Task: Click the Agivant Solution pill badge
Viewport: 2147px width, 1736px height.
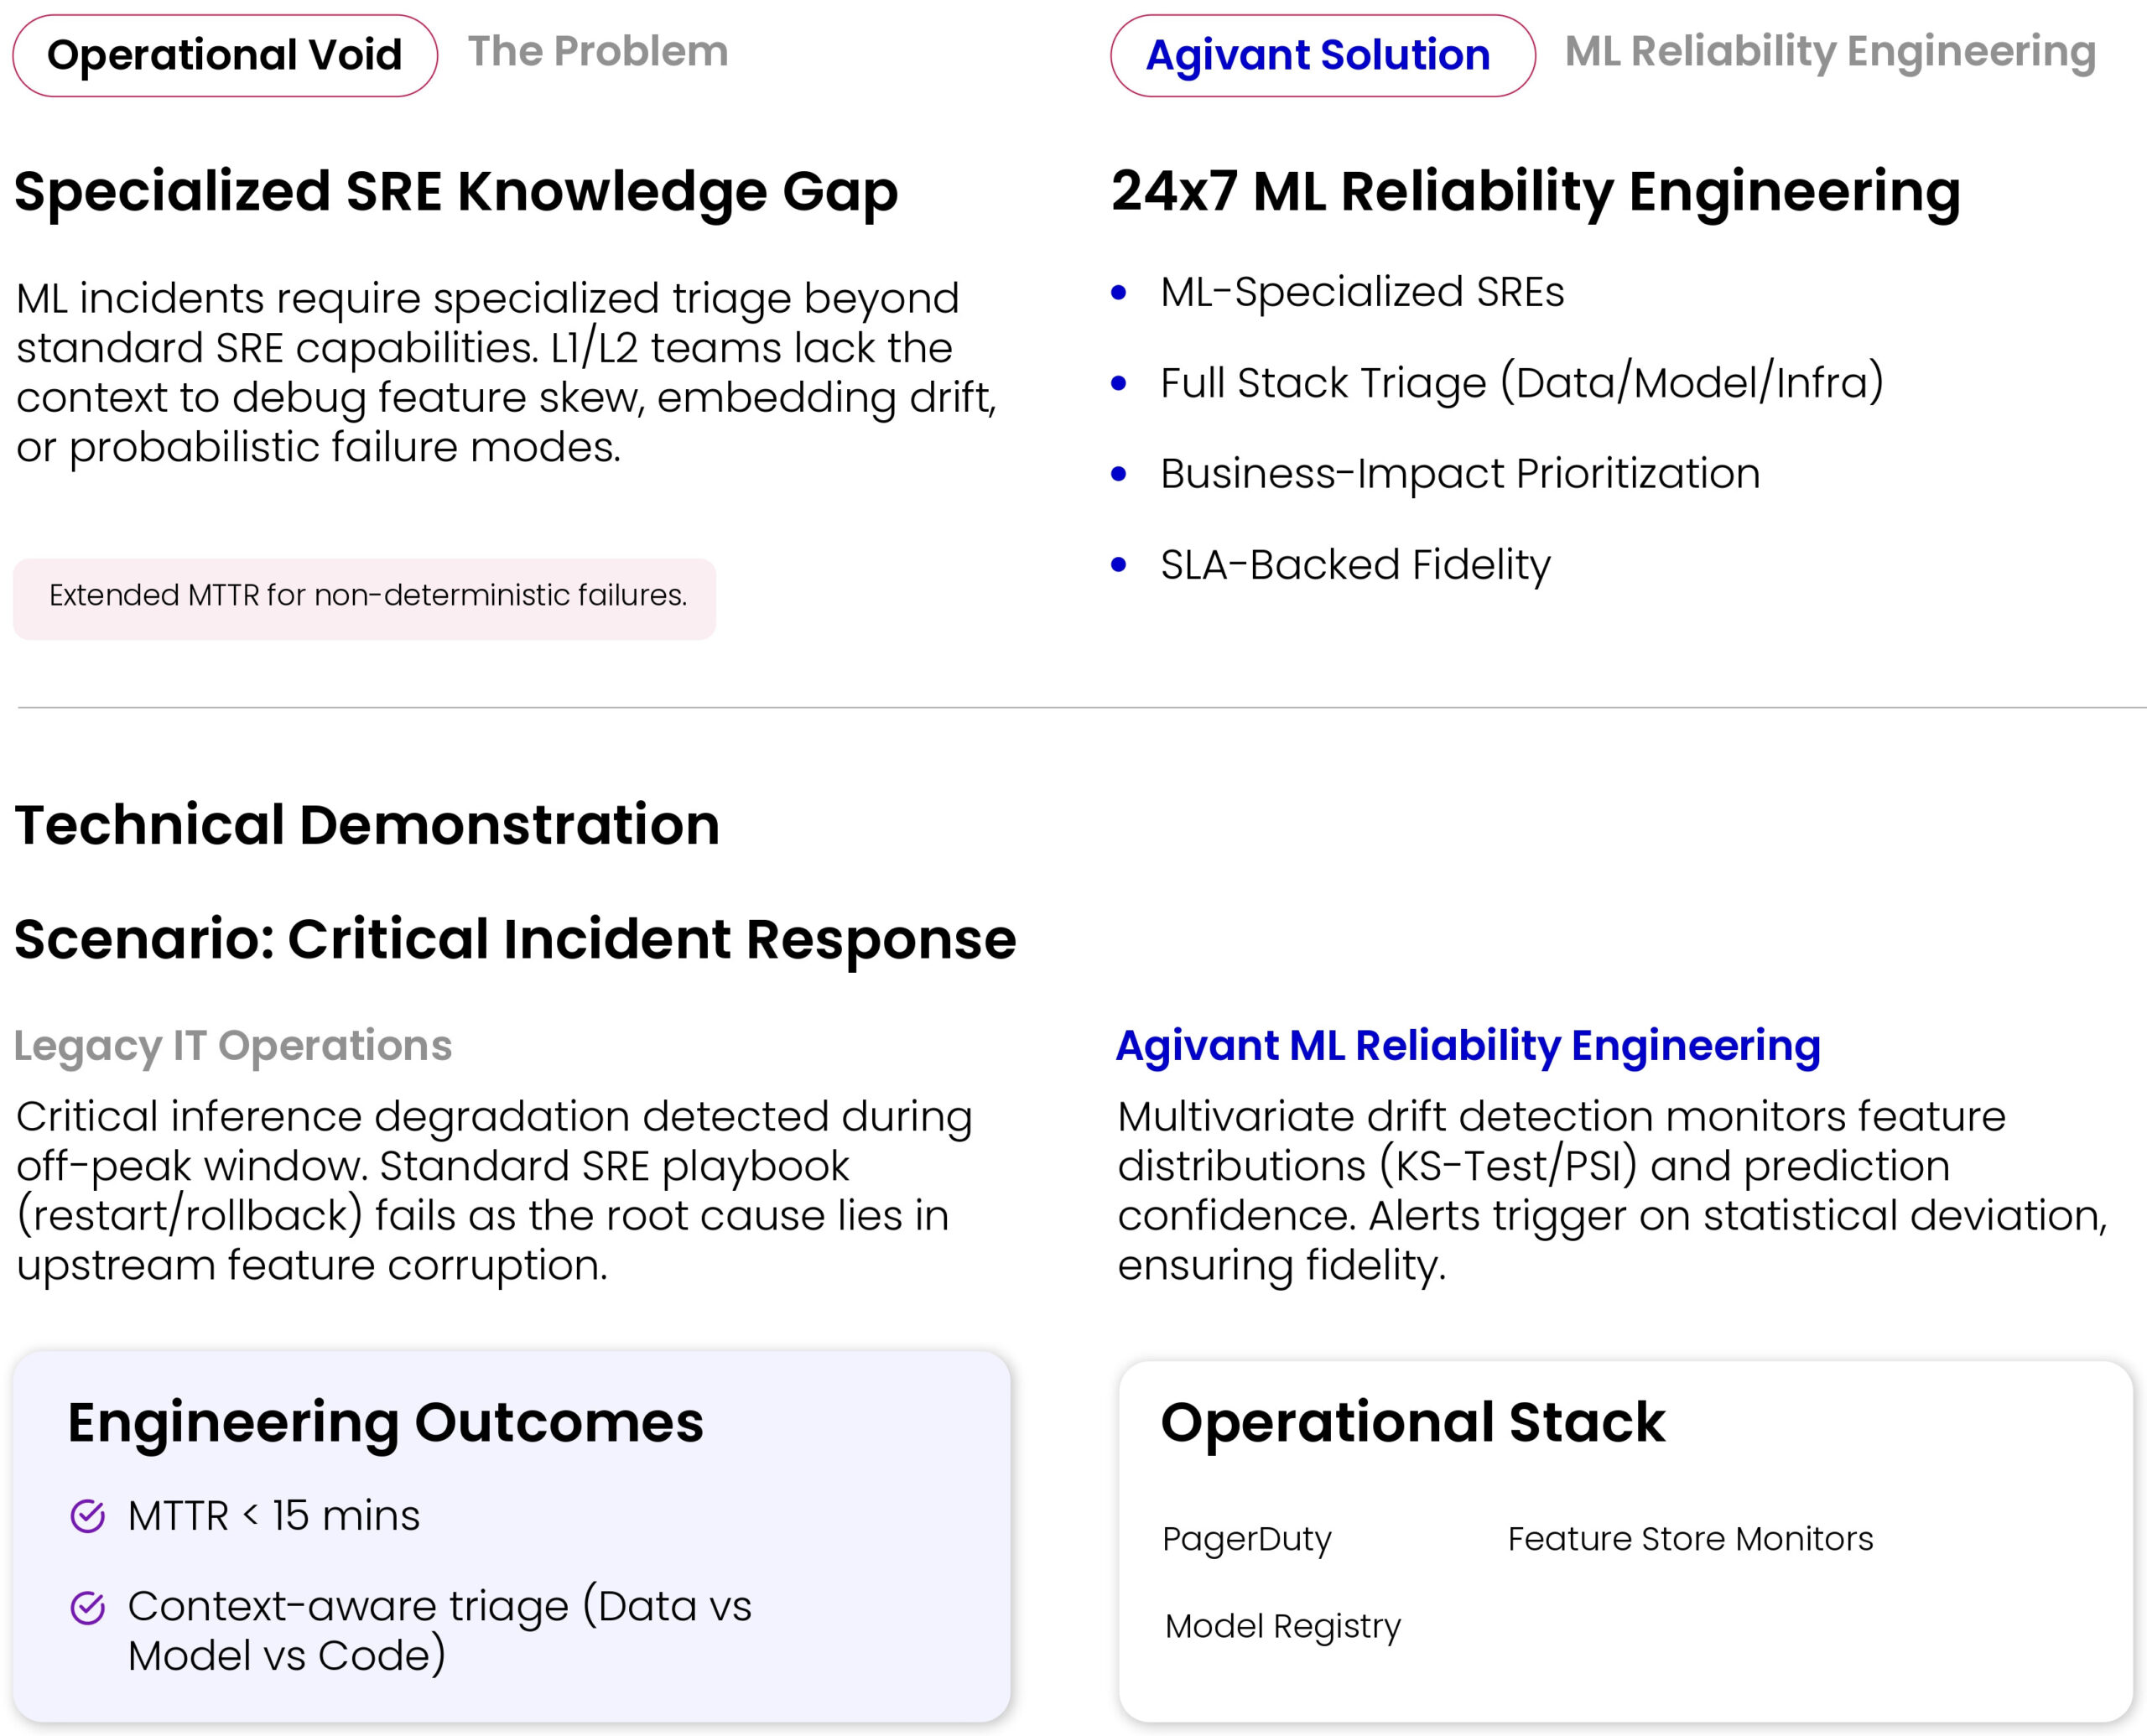Action: (1321, 56)
